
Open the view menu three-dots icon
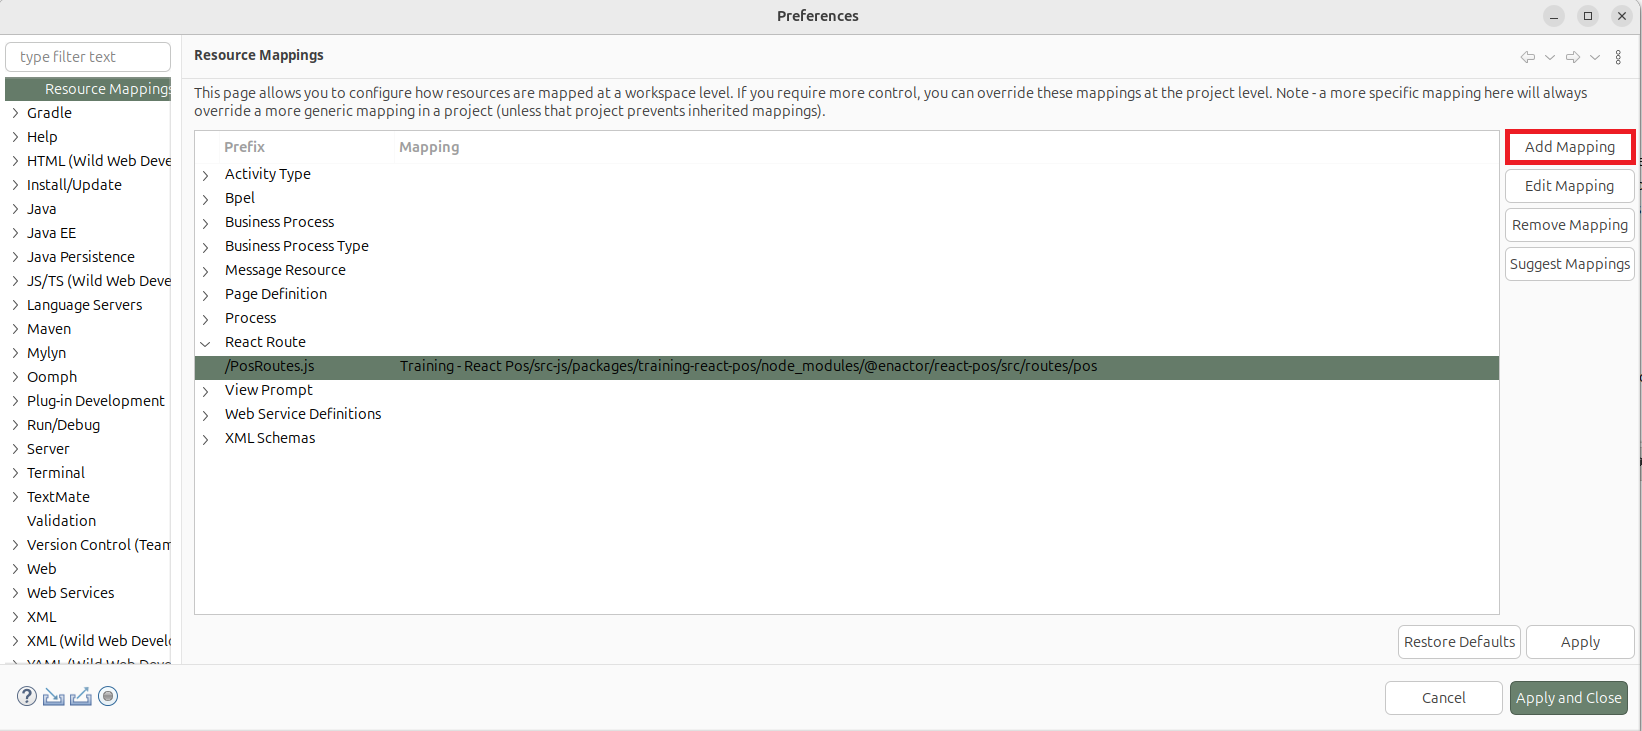click(x=1618, y=57)
